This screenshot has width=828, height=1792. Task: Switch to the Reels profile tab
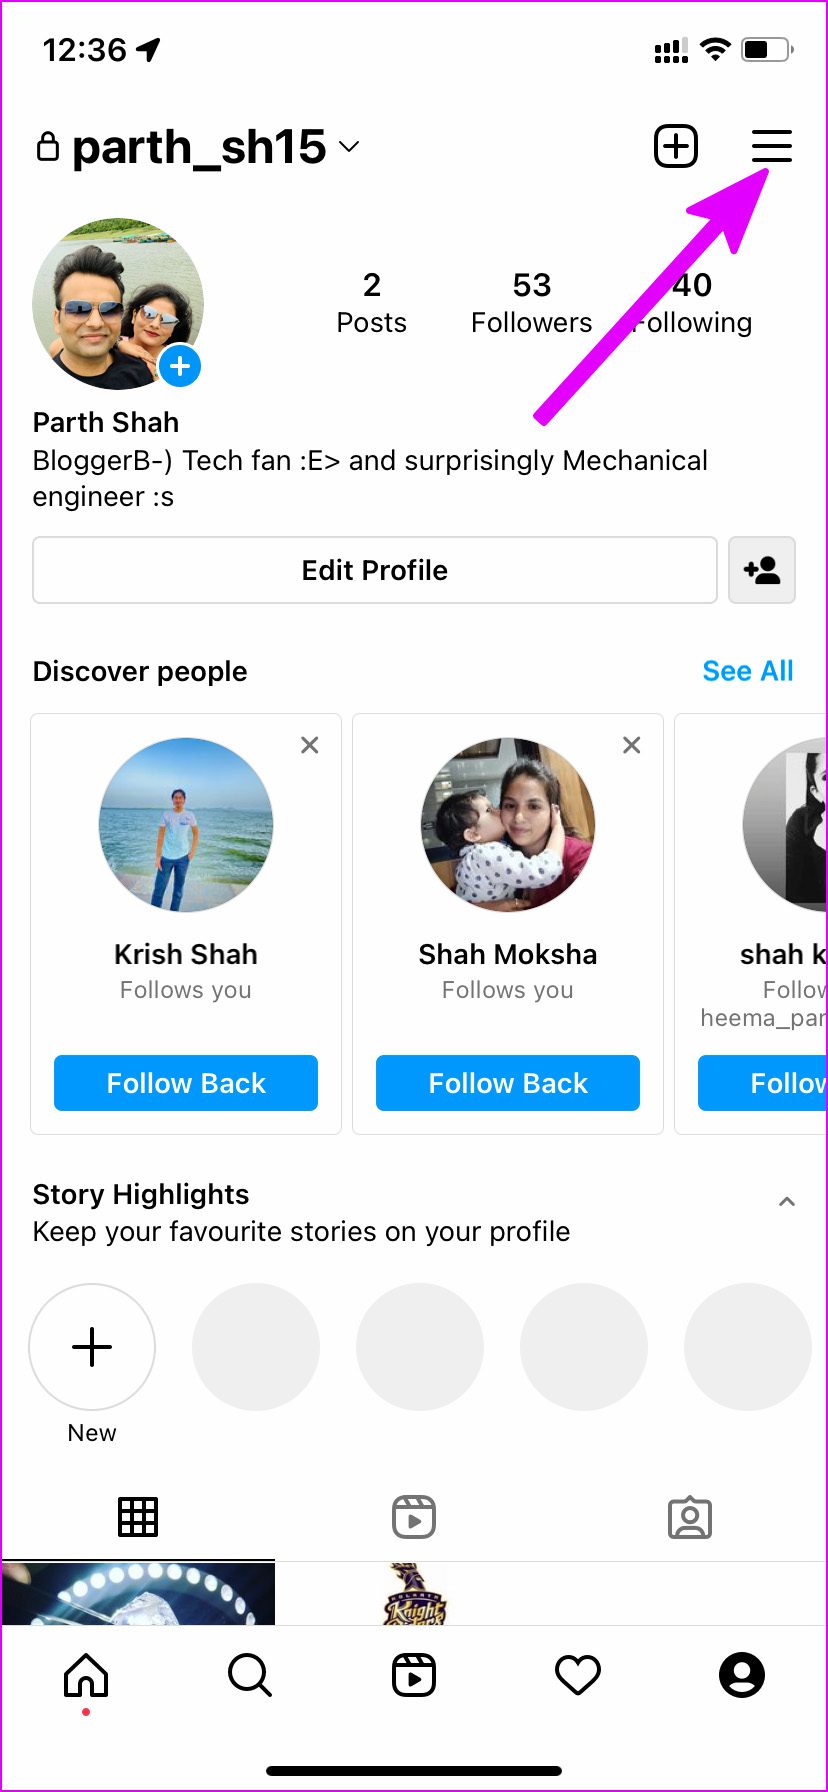pos(414,1517)
